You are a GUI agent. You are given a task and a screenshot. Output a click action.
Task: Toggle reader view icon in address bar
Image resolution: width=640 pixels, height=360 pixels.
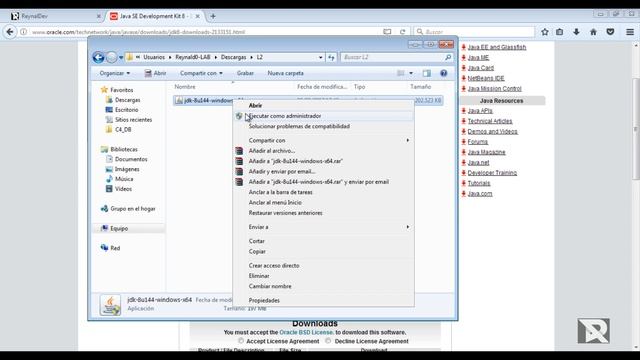point(387,31)
